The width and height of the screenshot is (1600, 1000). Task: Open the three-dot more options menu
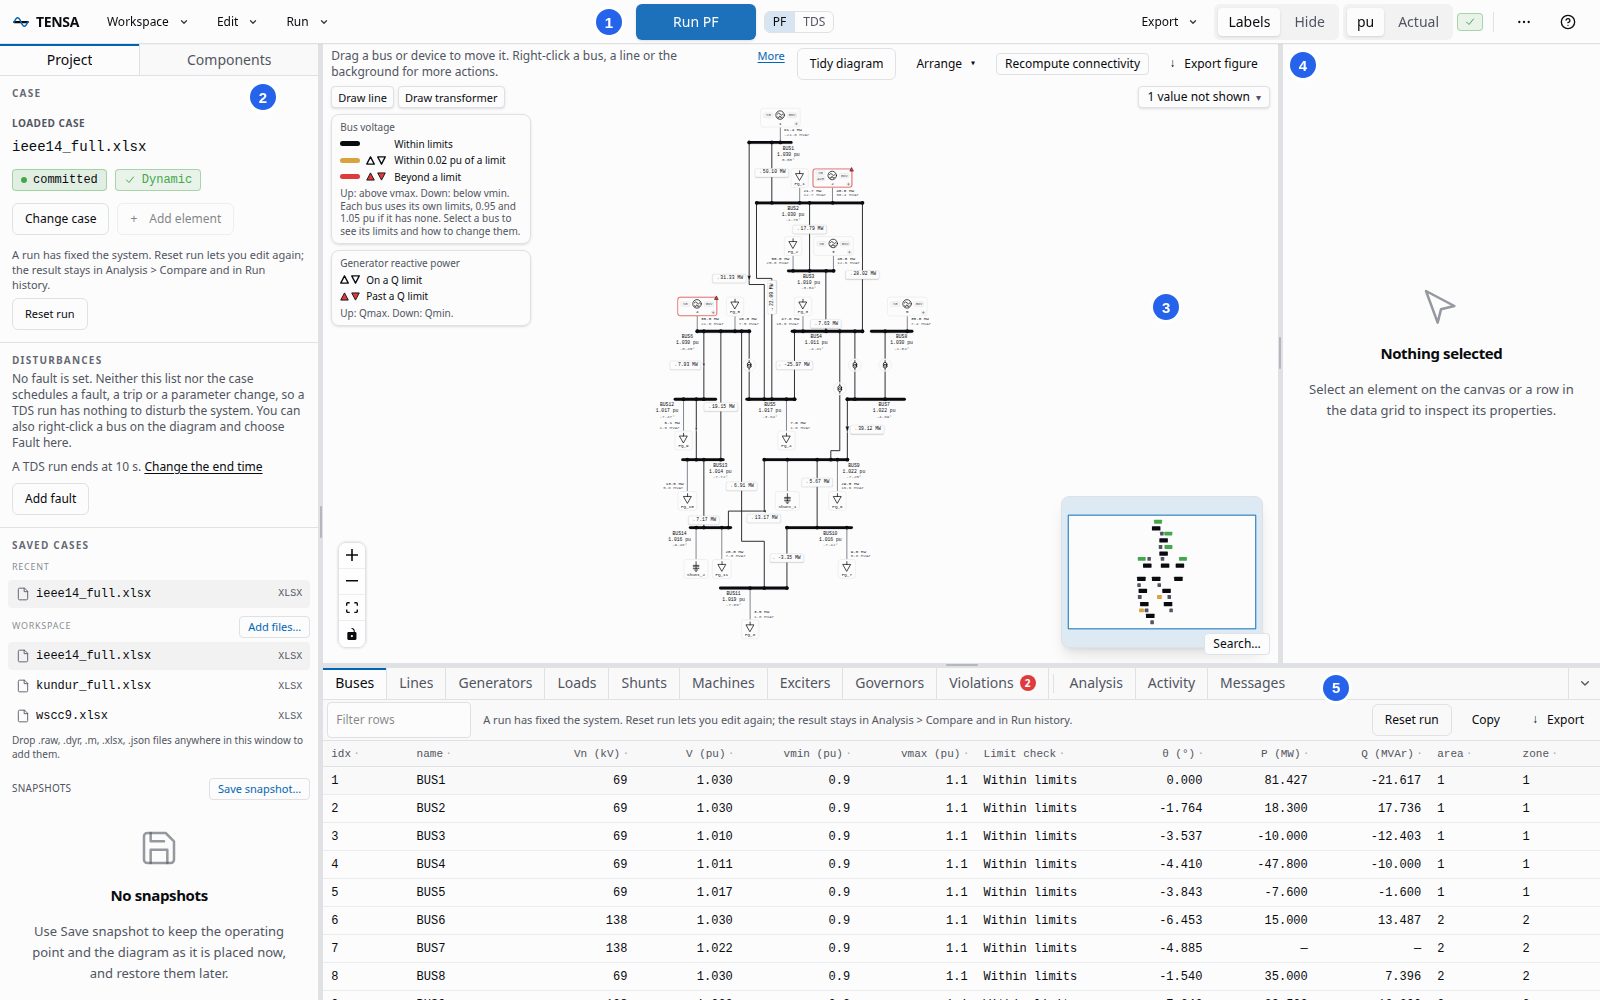1524,22
